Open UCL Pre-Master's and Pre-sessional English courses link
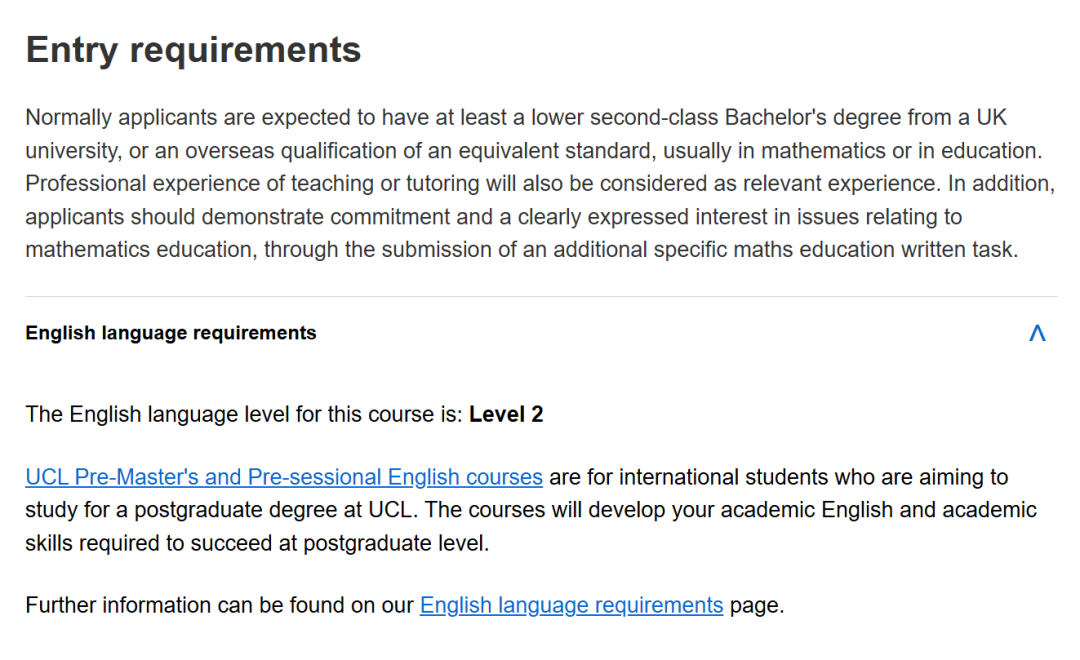1080x660 pixels. [284, 477]
